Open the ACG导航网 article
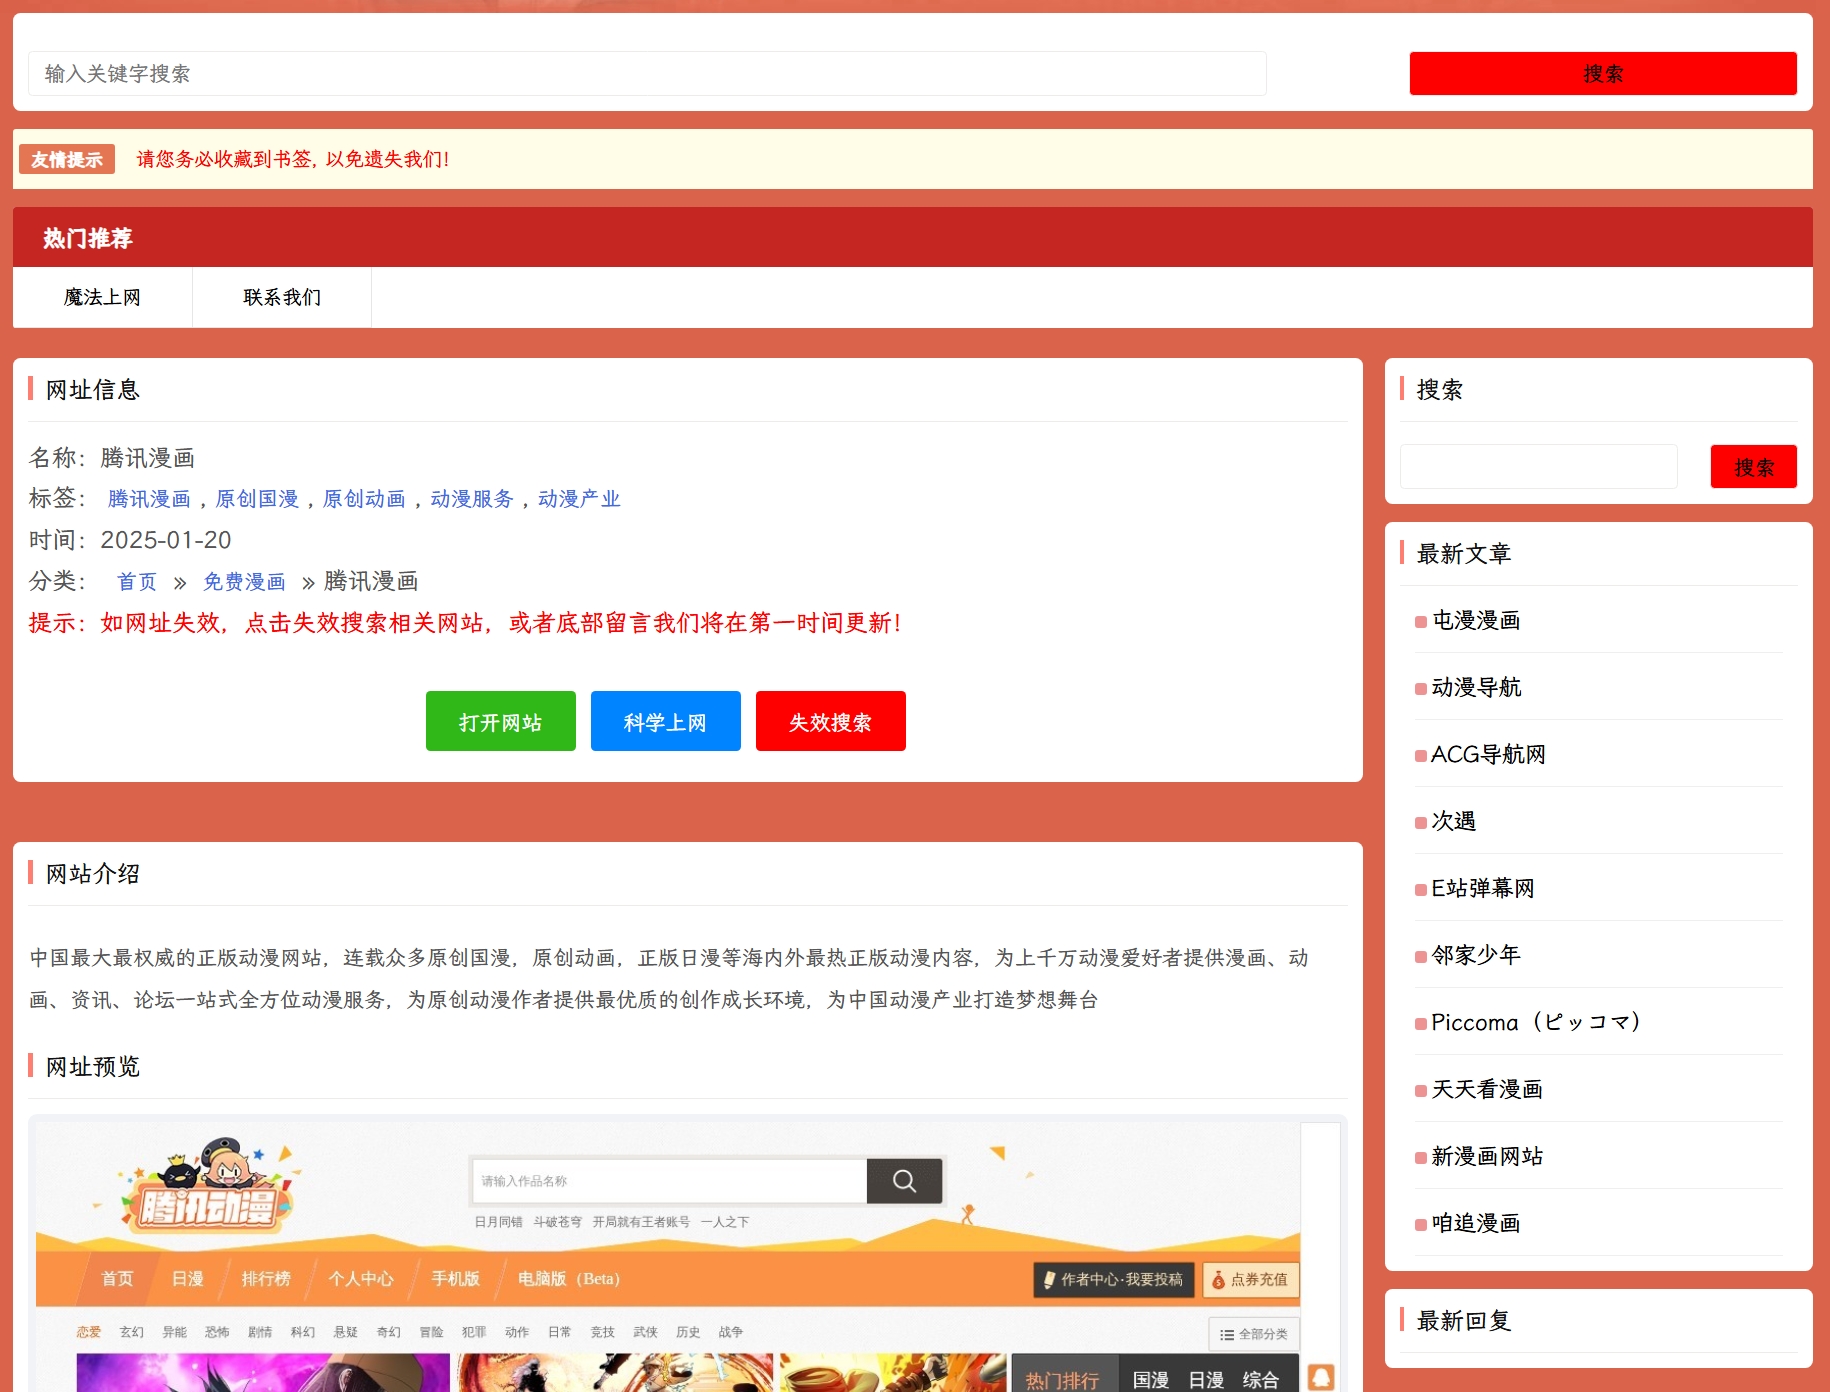This screenshot has width=1830, height=1392. 1488,754
